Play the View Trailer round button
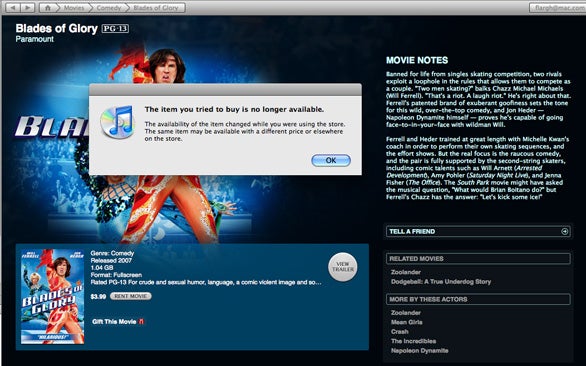The height and width of the screenshot is (366, 586). 343,267
